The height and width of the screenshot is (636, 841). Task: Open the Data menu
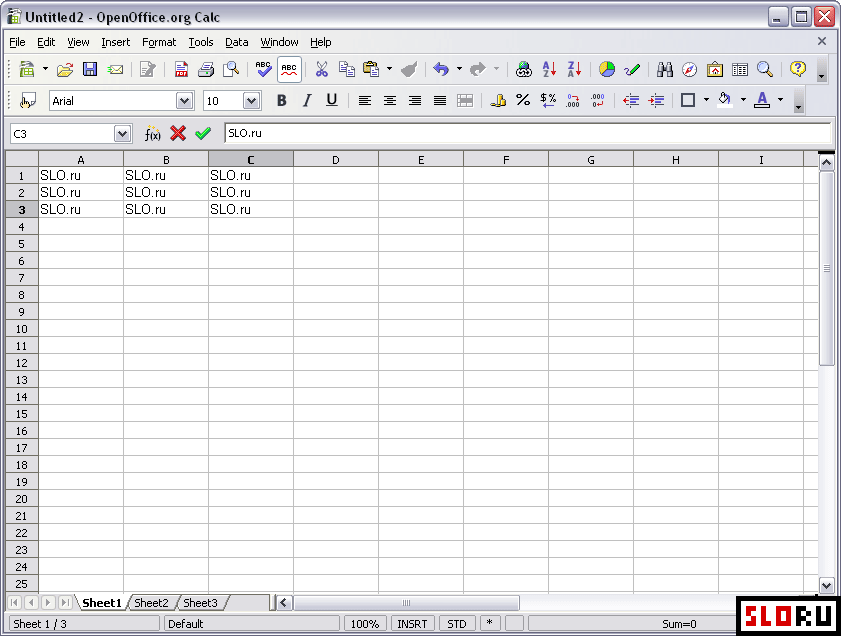tap(237, 42)
